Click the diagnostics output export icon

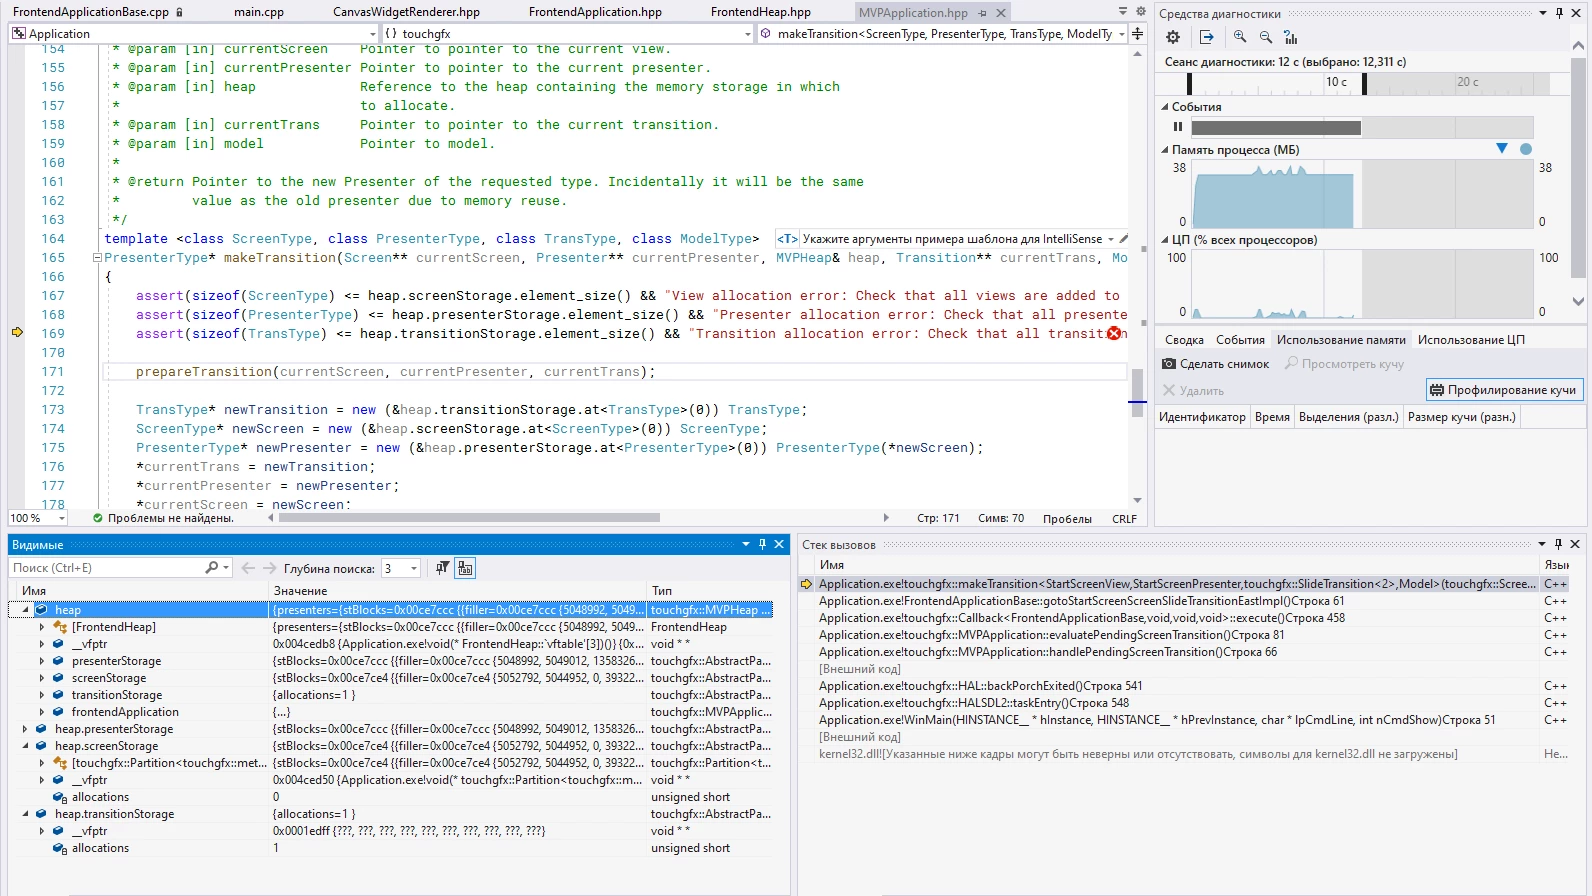click(1207, 37)
